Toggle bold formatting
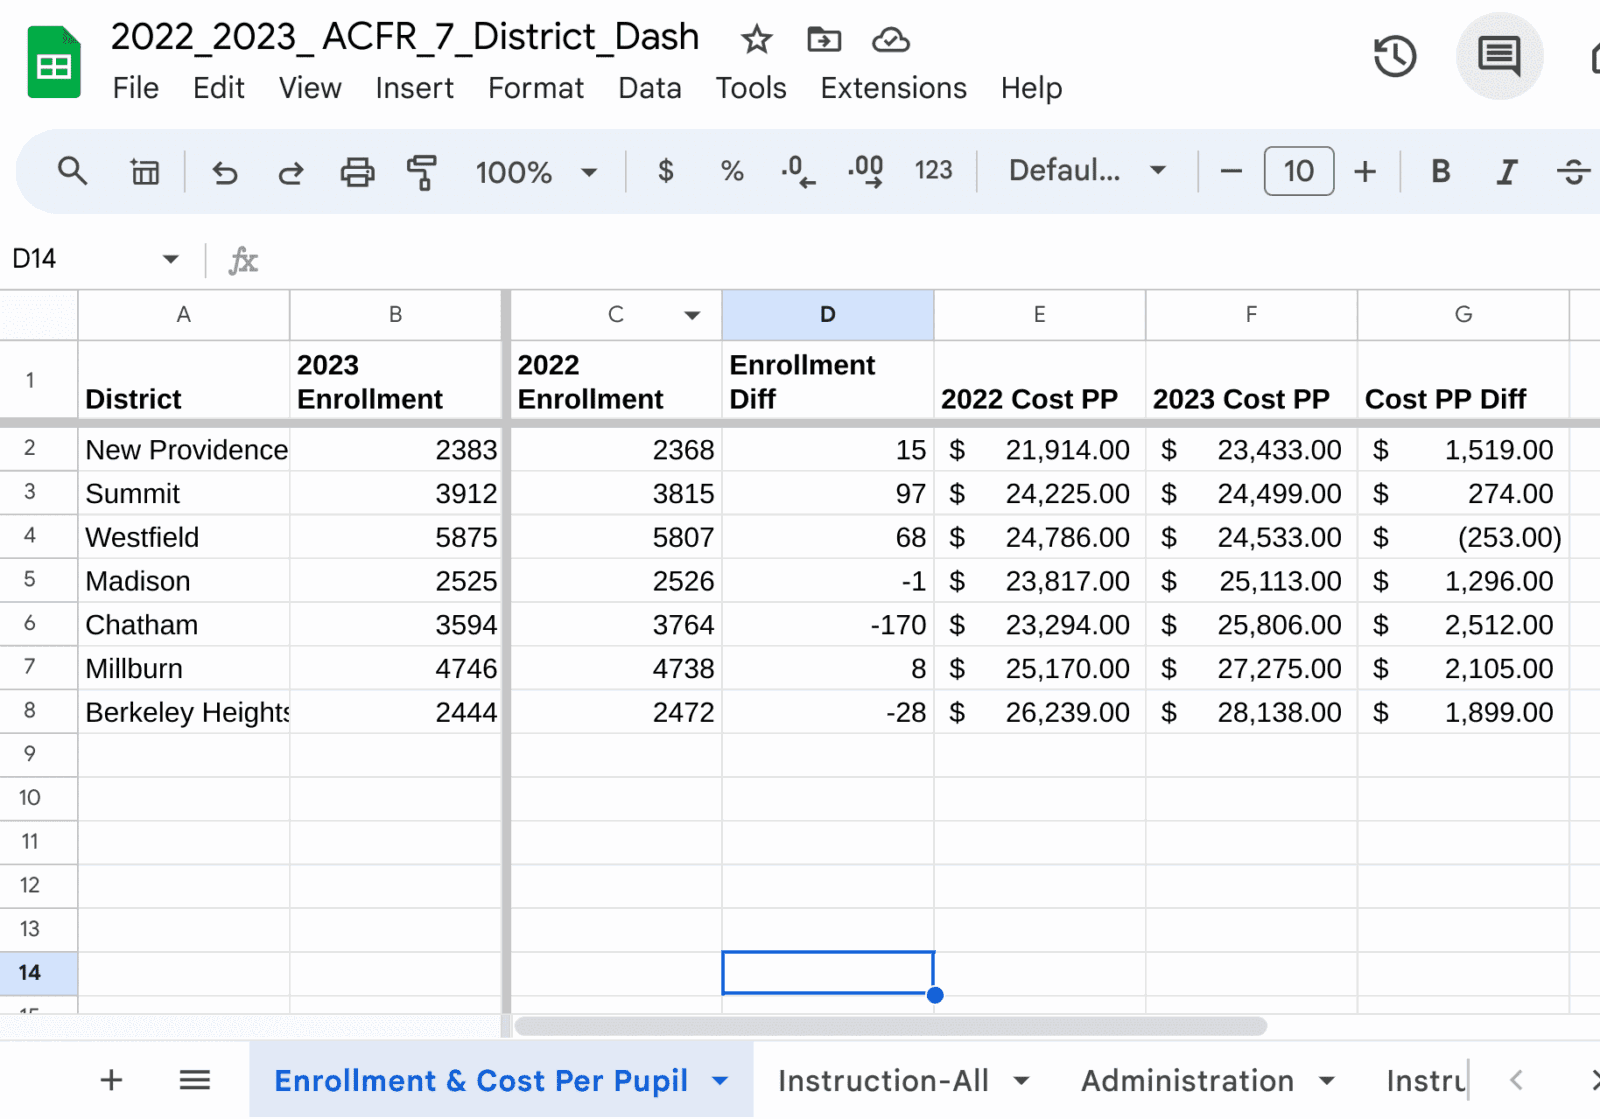Screen dimensions: 1600x1119 tap(1440, 171)
